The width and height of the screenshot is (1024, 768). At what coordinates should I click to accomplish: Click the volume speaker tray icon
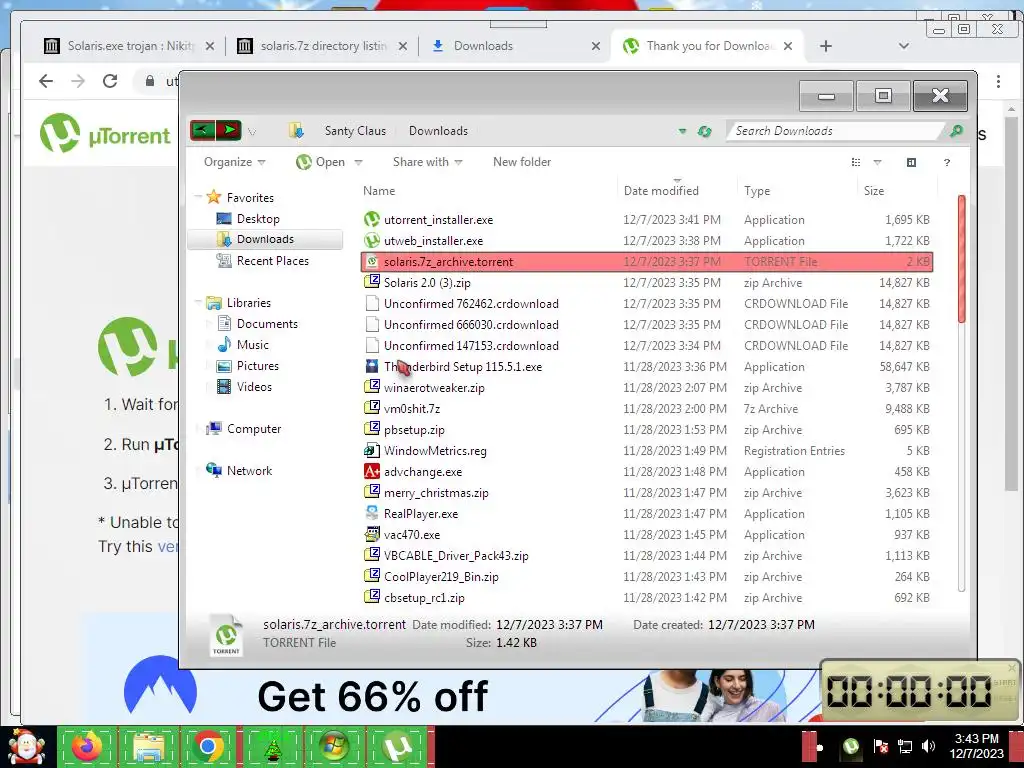(x=927, y=746)
